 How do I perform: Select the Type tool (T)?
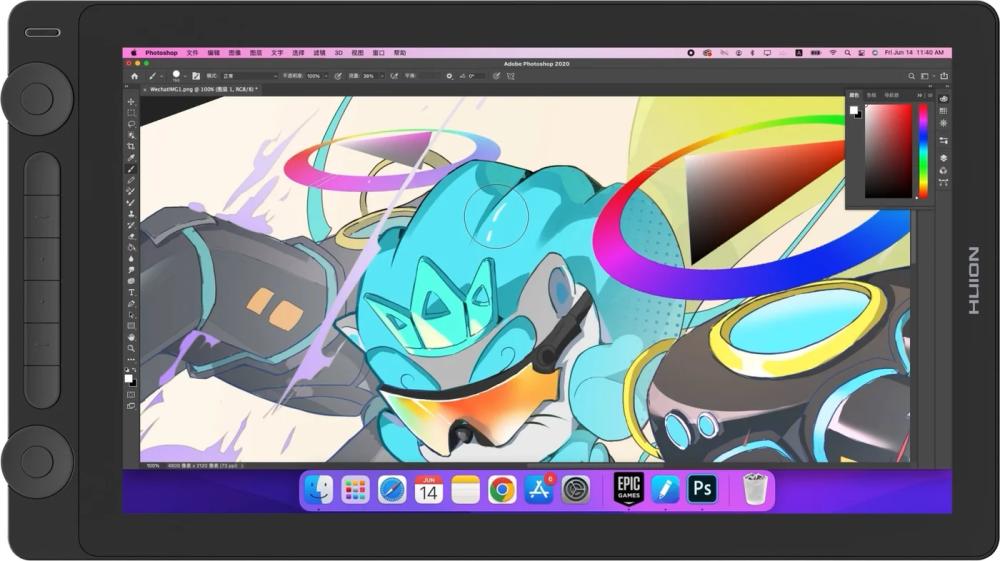pyautogui.click(x=131, y=292)
